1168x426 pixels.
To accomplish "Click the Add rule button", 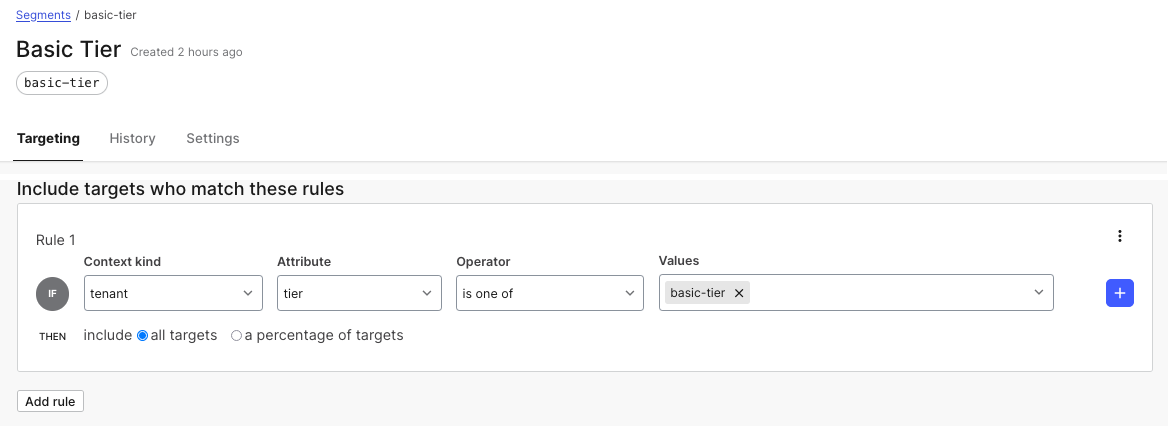I will pyautogui.click(x=51, y=401).
